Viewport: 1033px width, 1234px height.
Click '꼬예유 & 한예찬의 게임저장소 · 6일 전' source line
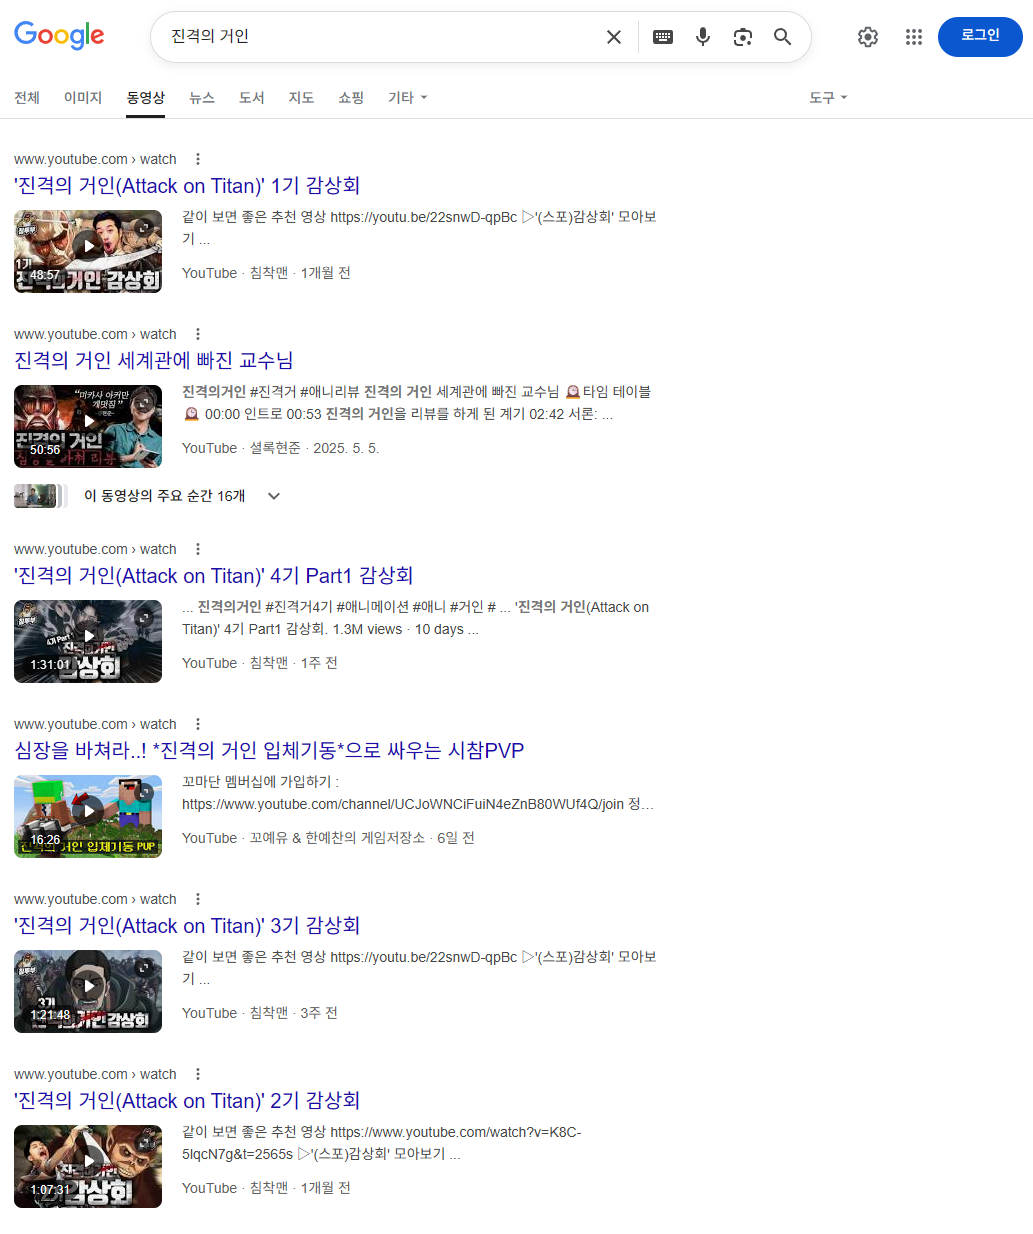(362, 838)
